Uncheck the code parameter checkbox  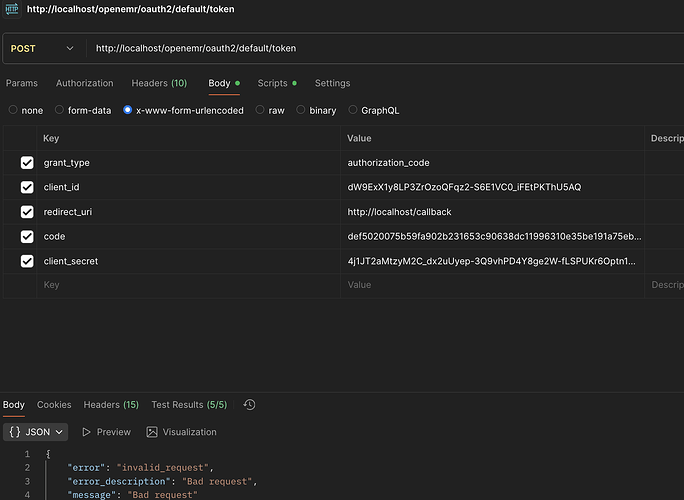[x=27, y=236]
